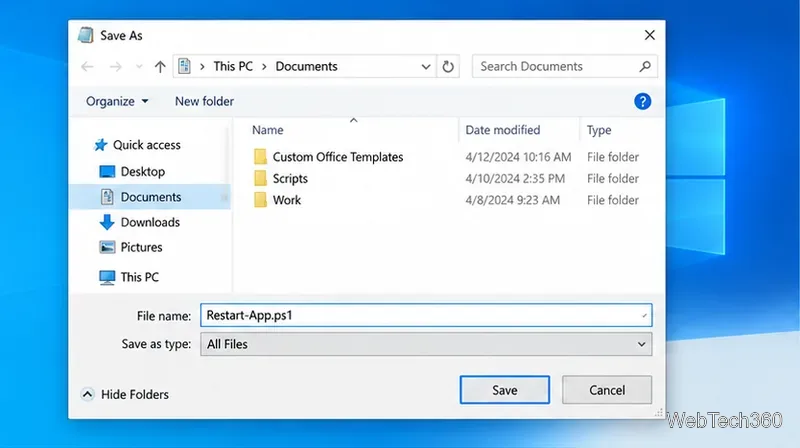Click the Back navigation arrow
800x448 pixels.
(x=87, y=66)
